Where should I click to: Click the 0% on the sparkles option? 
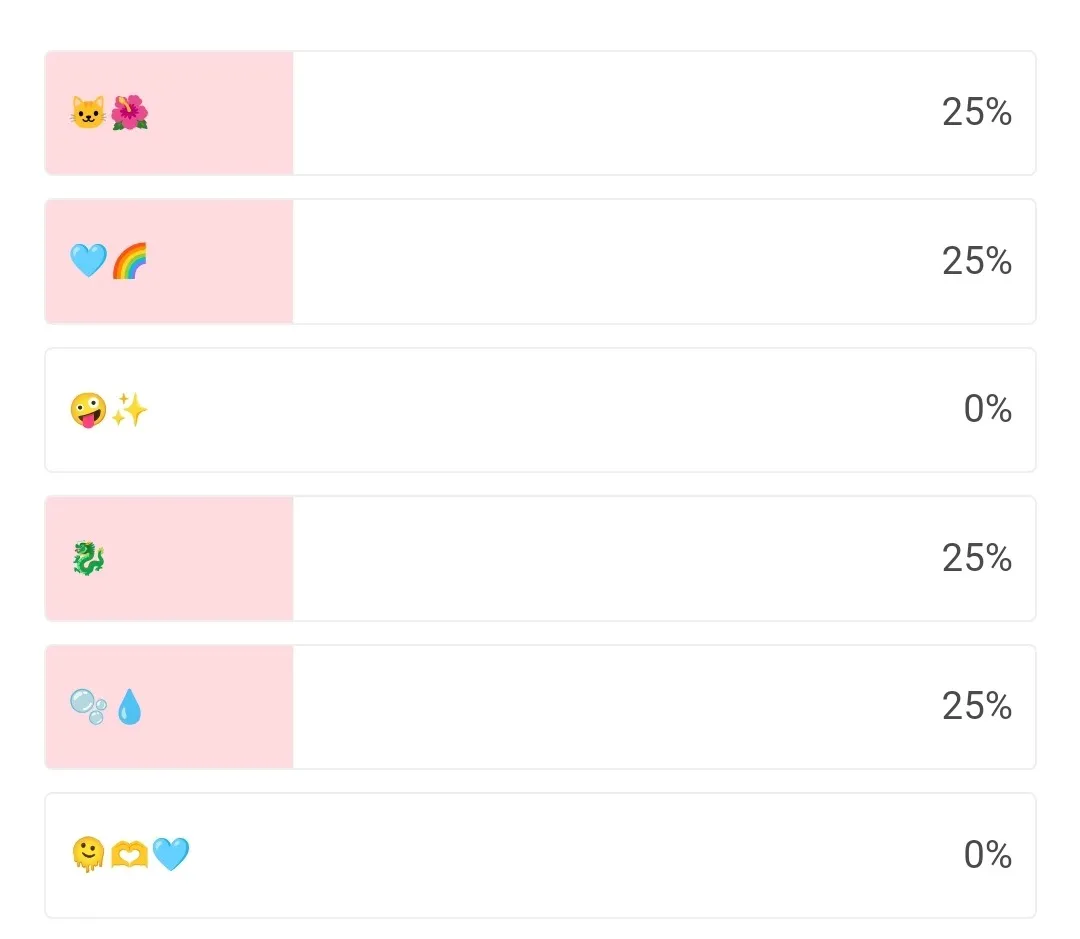coord(987,410)
